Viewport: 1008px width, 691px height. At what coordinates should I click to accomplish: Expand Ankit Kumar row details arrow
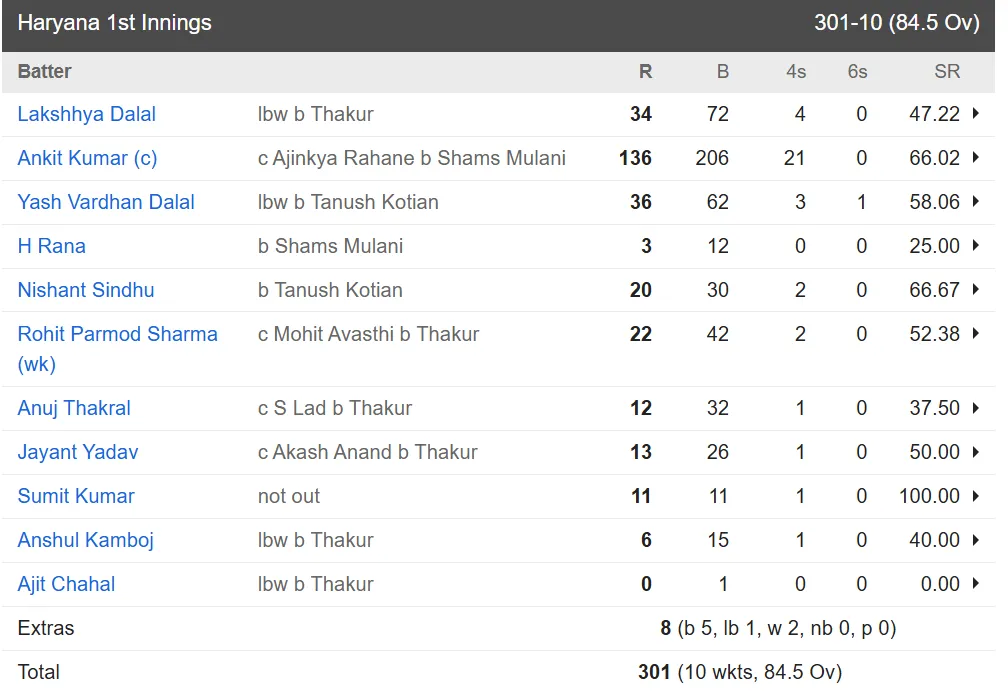click(x=976, y=157)
